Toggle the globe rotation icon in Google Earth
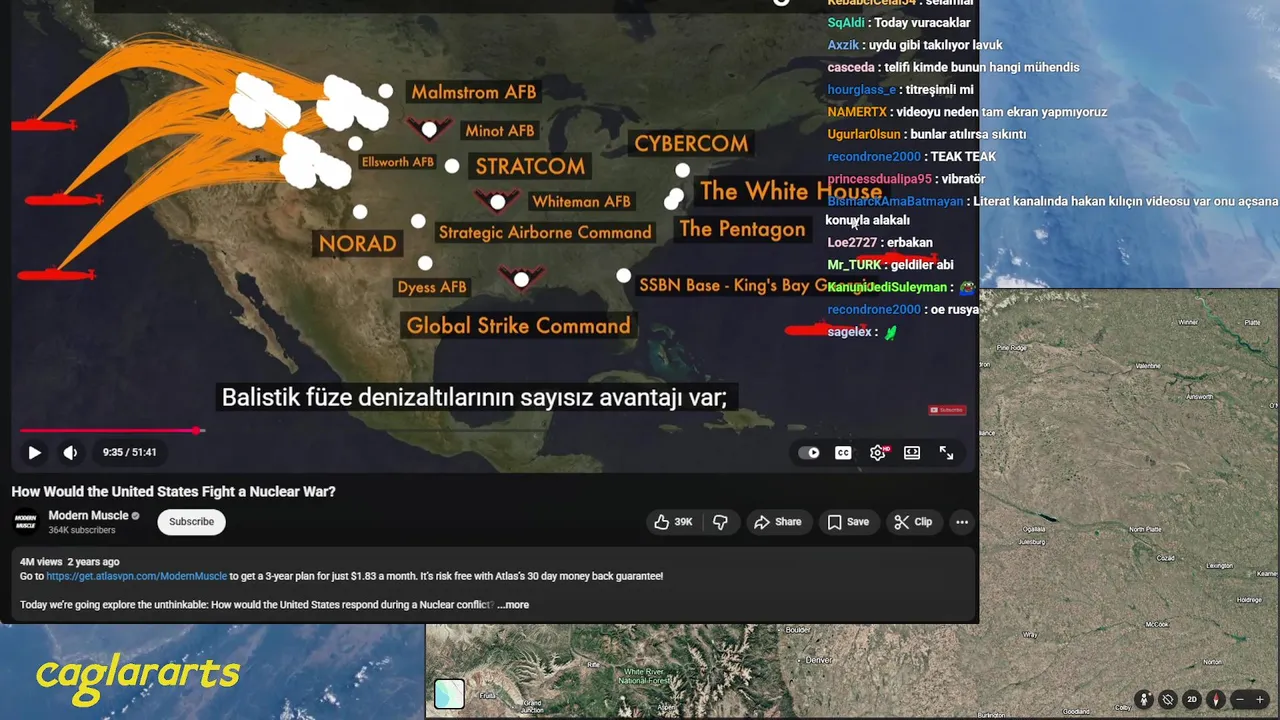 pyautogui.click(x=1168, y=700)
